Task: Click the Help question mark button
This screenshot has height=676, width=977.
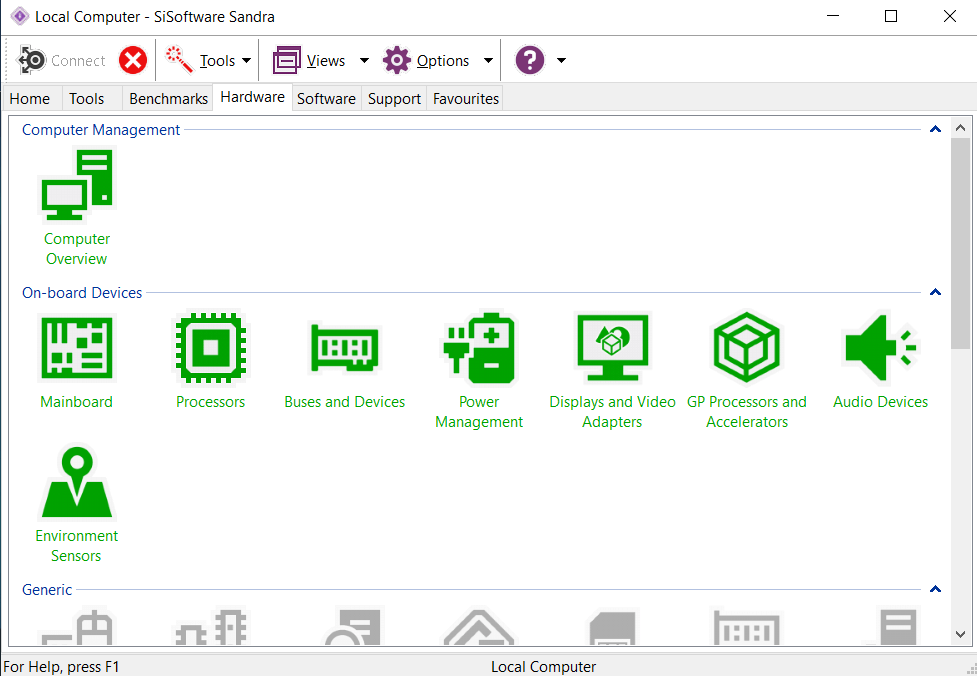Action: pyautogui.click(x=529, y=60)
